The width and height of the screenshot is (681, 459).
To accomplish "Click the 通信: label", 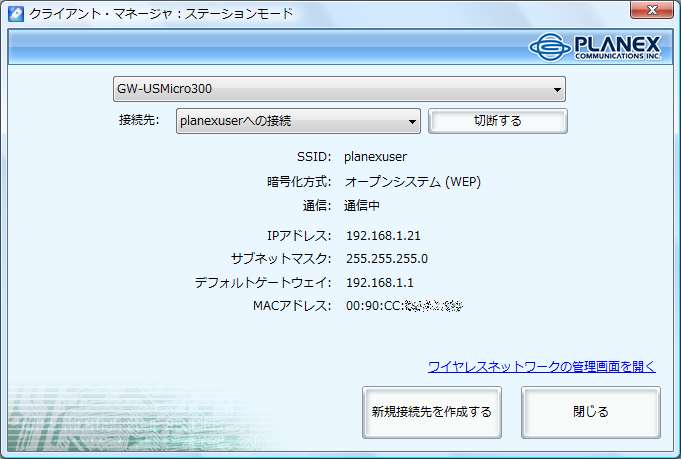I will tap(317, 205).
